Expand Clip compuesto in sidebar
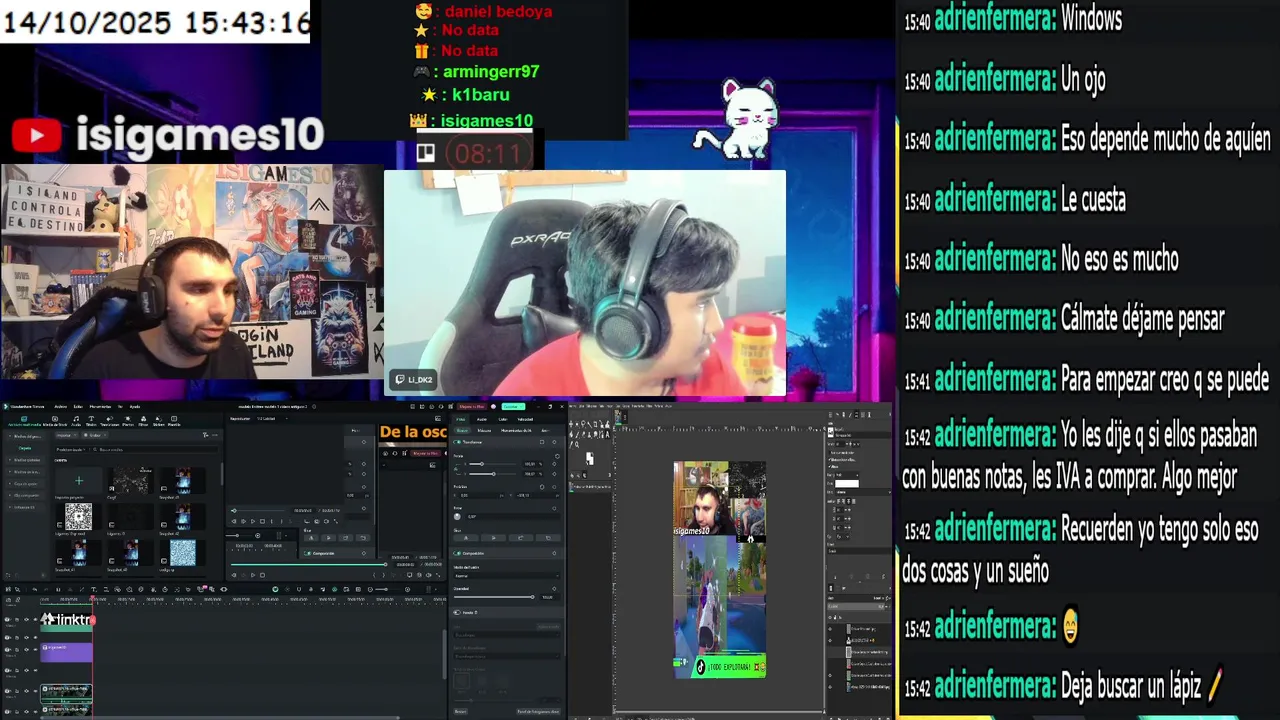Screen dimensions: 1280x720 point(25,495)
